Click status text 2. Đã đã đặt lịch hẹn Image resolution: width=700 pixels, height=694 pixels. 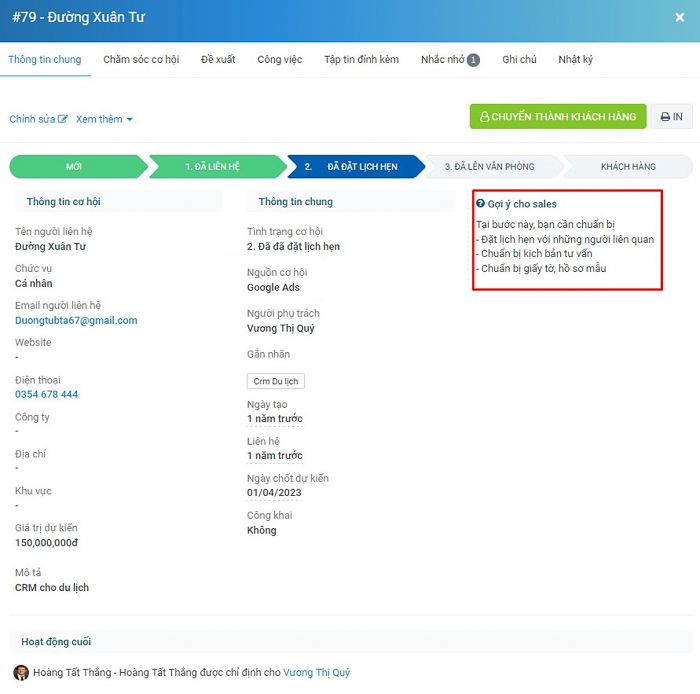293,246
